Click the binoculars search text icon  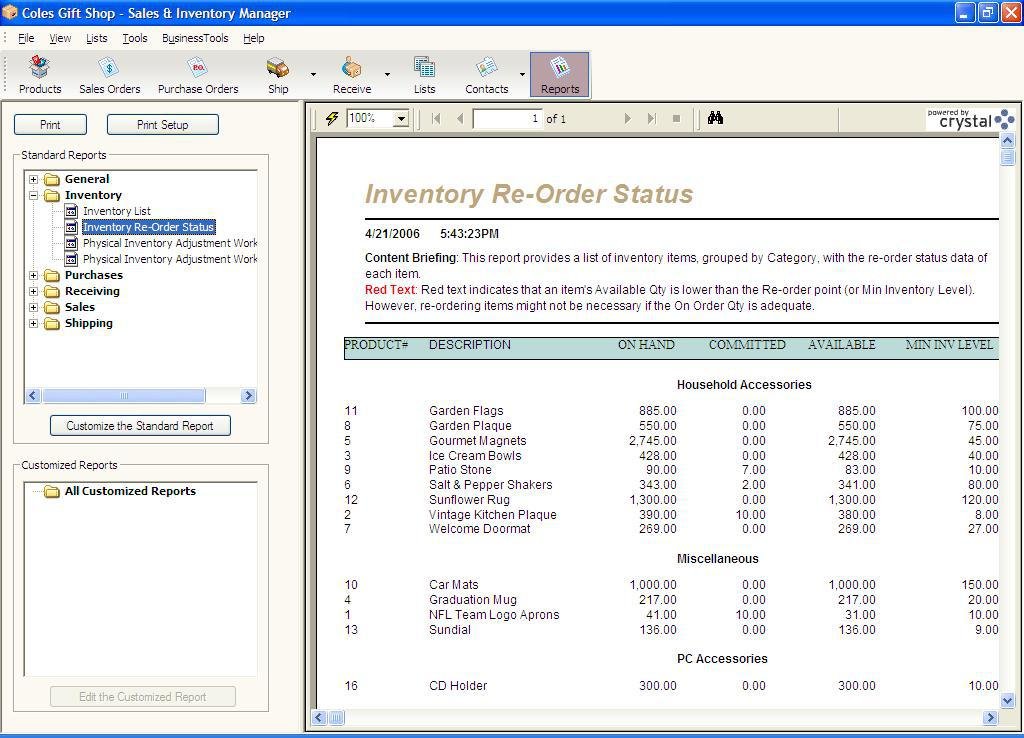[x=715, y=118]
